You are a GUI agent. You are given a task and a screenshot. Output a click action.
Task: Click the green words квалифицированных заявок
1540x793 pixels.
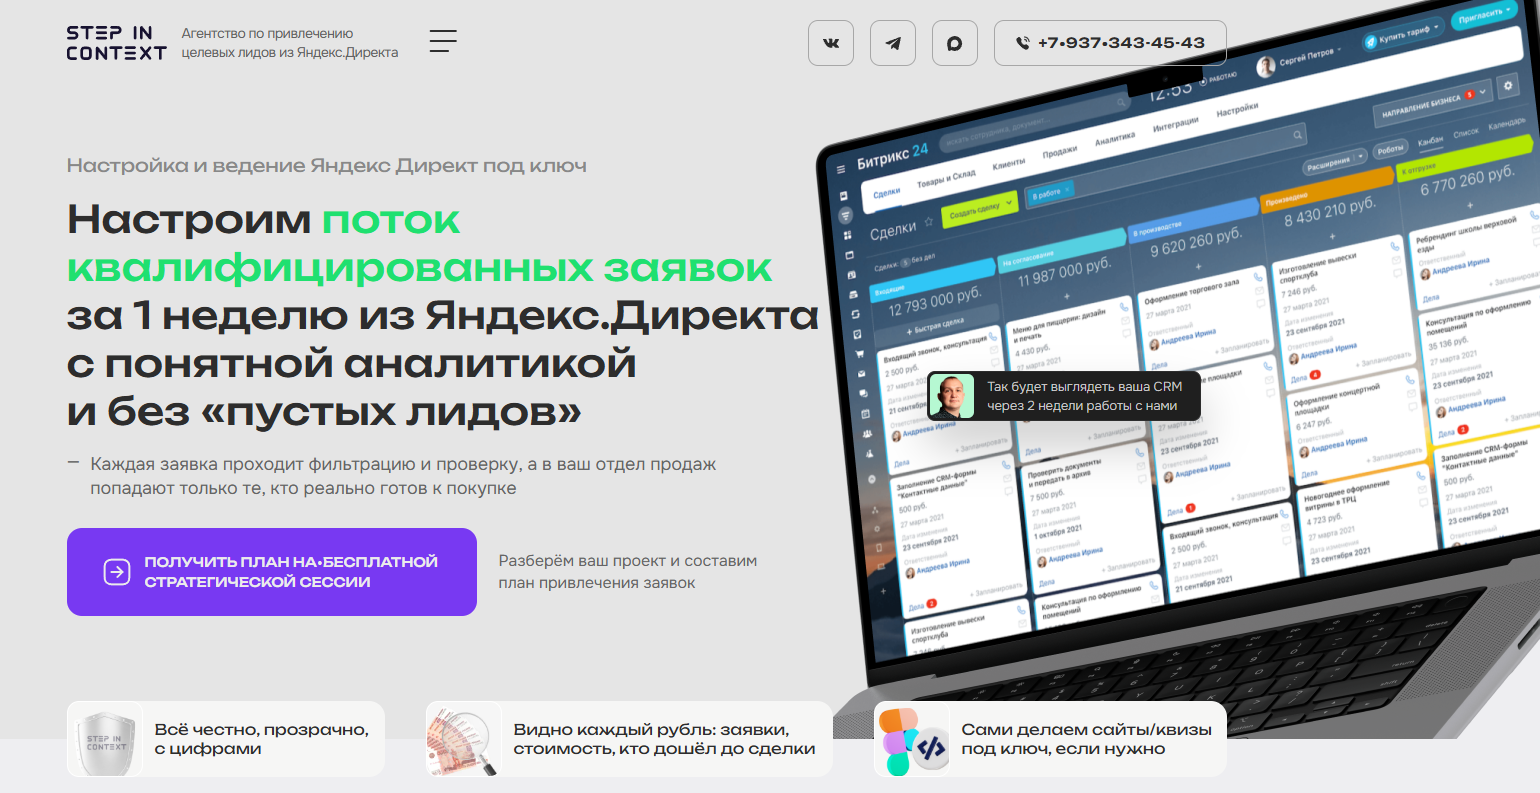click(420, 267)
